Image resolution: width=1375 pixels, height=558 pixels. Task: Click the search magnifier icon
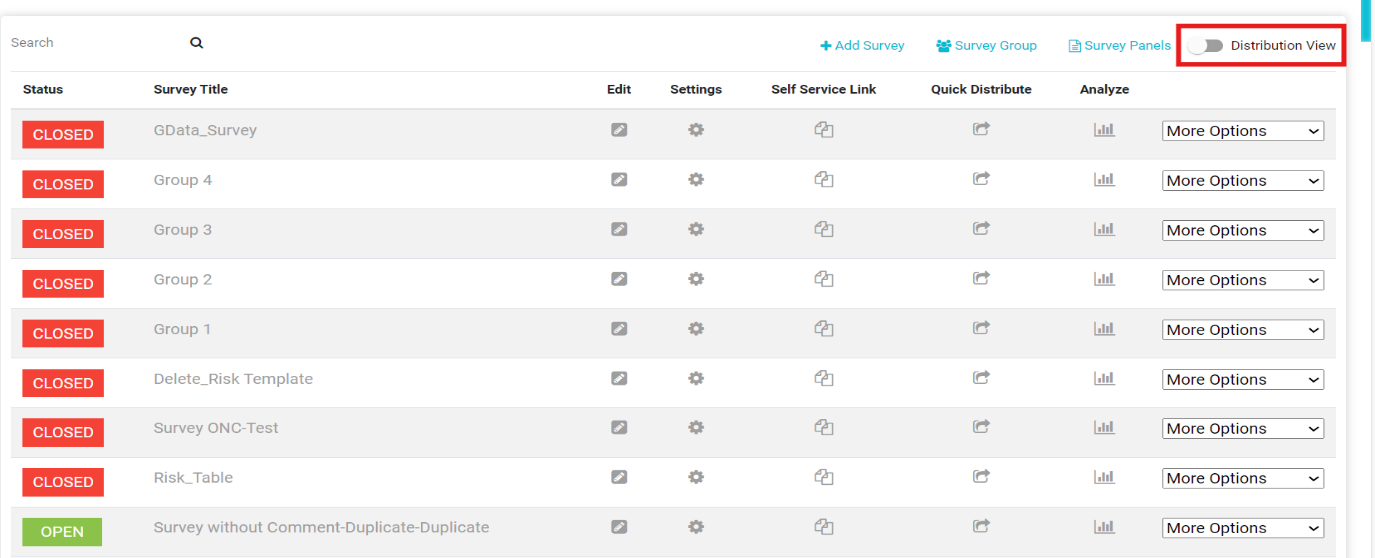coord(197,43)
